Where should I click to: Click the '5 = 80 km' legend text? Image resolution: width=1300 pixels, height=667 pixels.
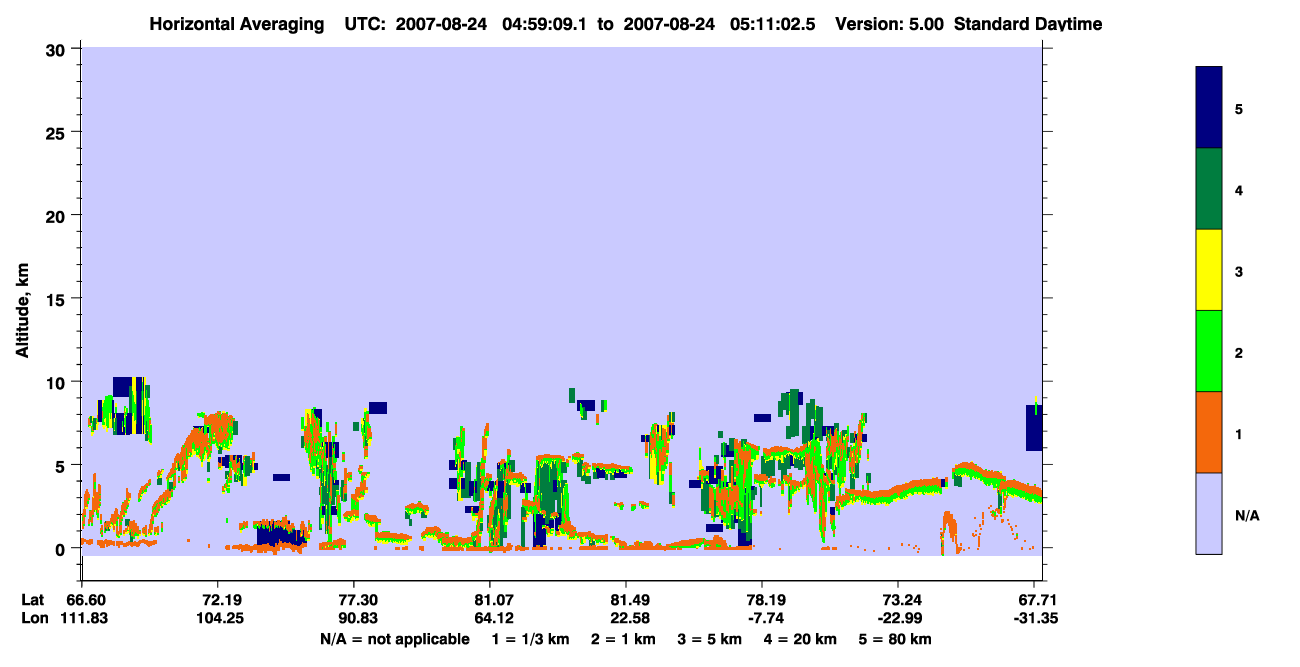(x=893, y=639)
